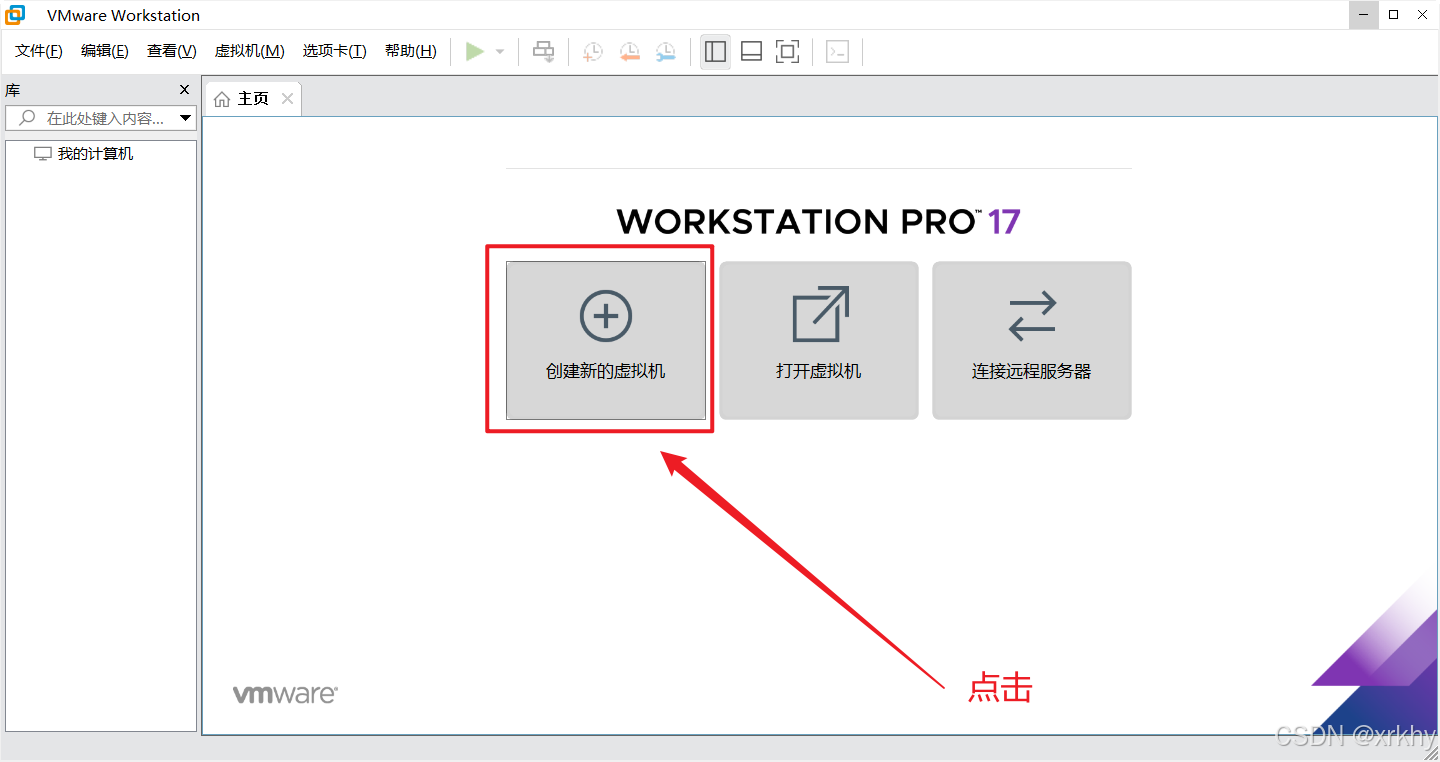
Task: Open the 查看(V) menu
Action: point(172,51)
